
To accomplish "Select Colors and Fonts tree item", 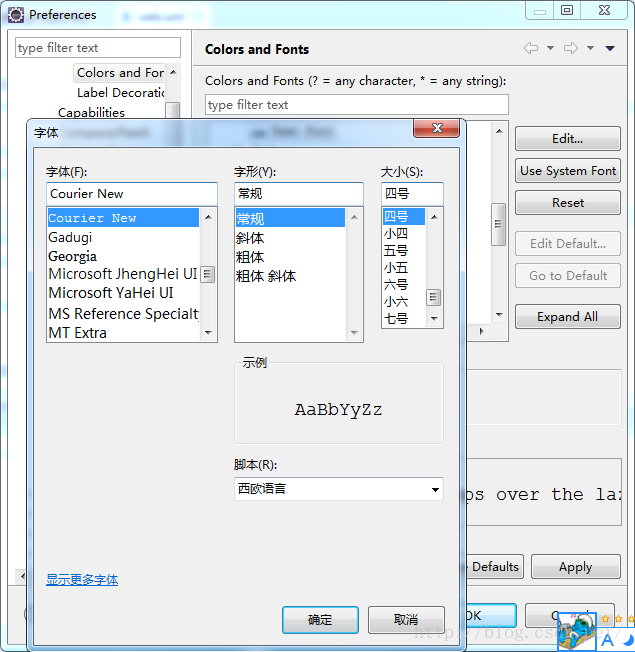I will [x=120, y=73].
